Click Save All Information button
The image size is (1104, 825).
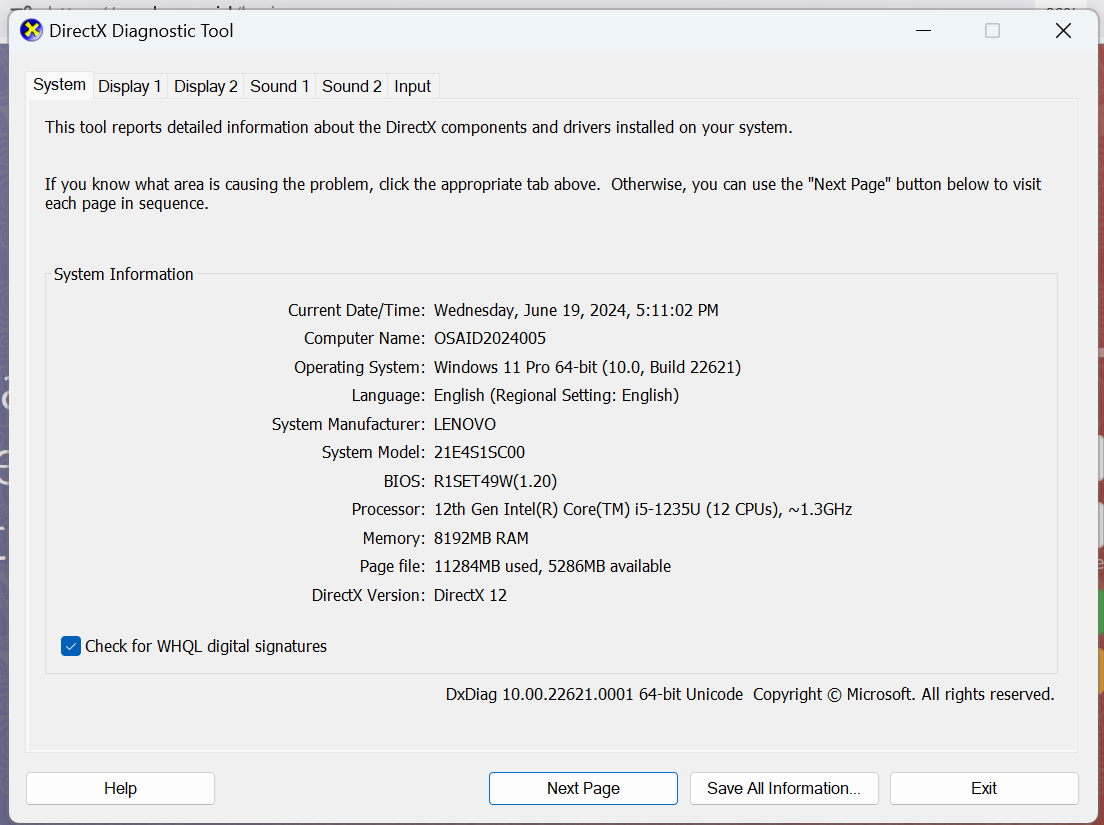point(784,788)
